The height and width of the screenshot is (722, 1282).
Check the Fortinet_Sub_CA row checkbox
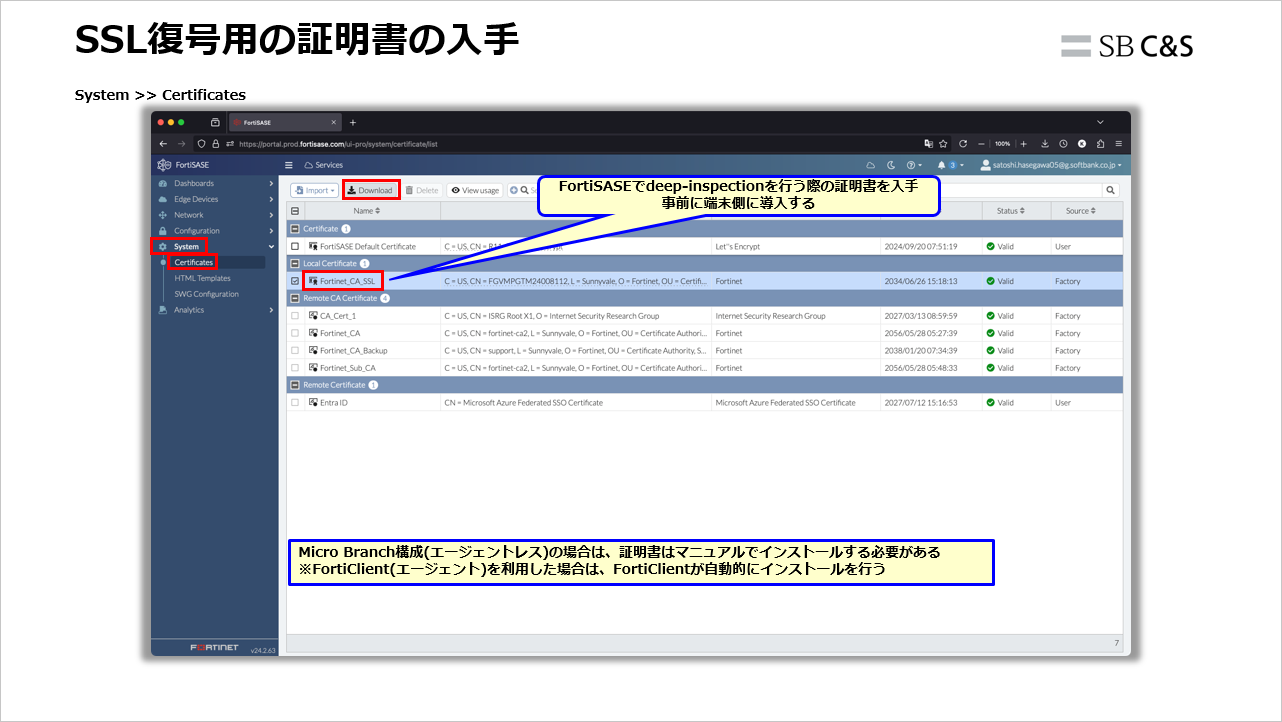295,368
